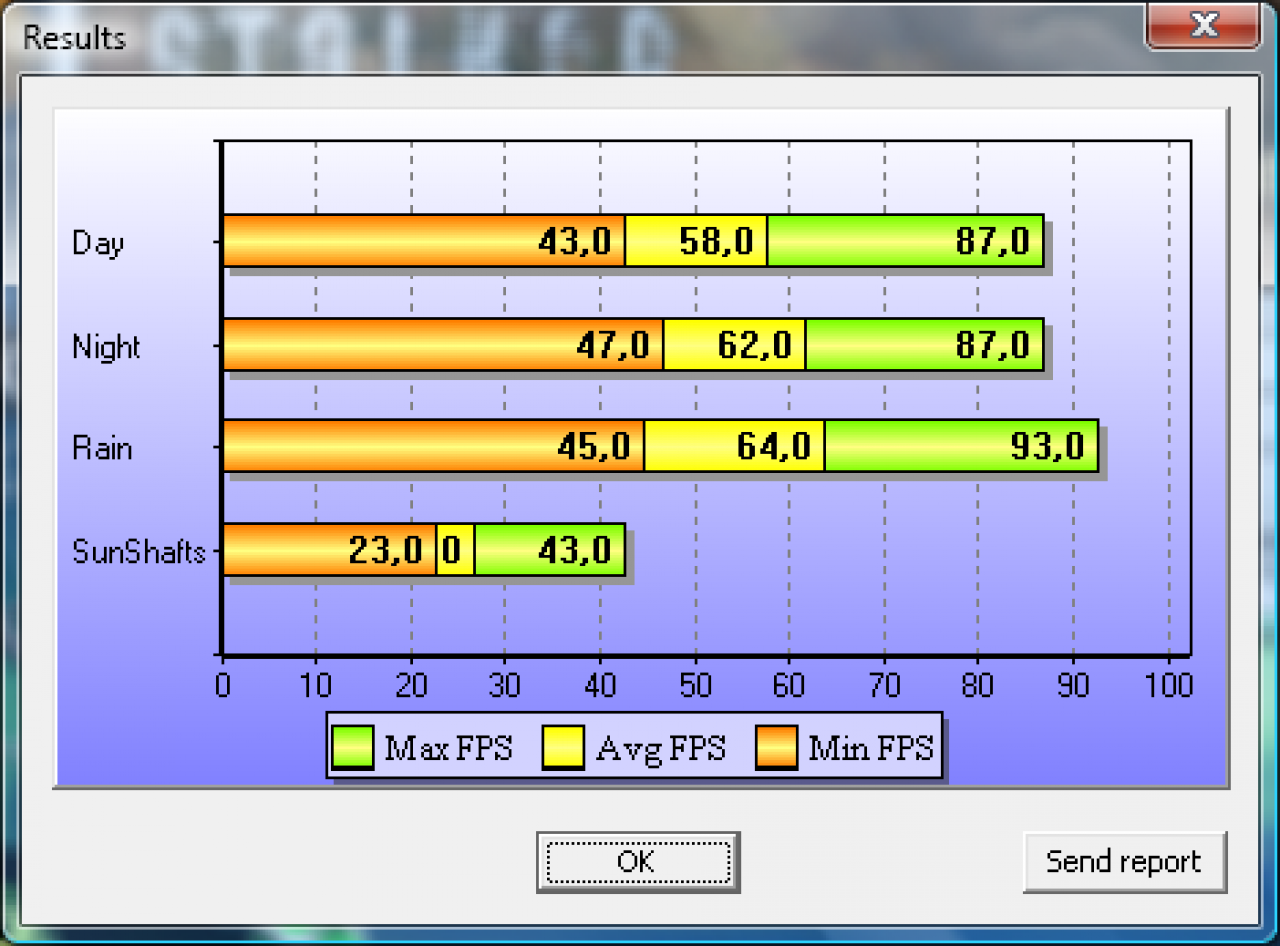Click the SunShafts row label
This screenshot has width=1280, height=946.
[x=139, y=551]
